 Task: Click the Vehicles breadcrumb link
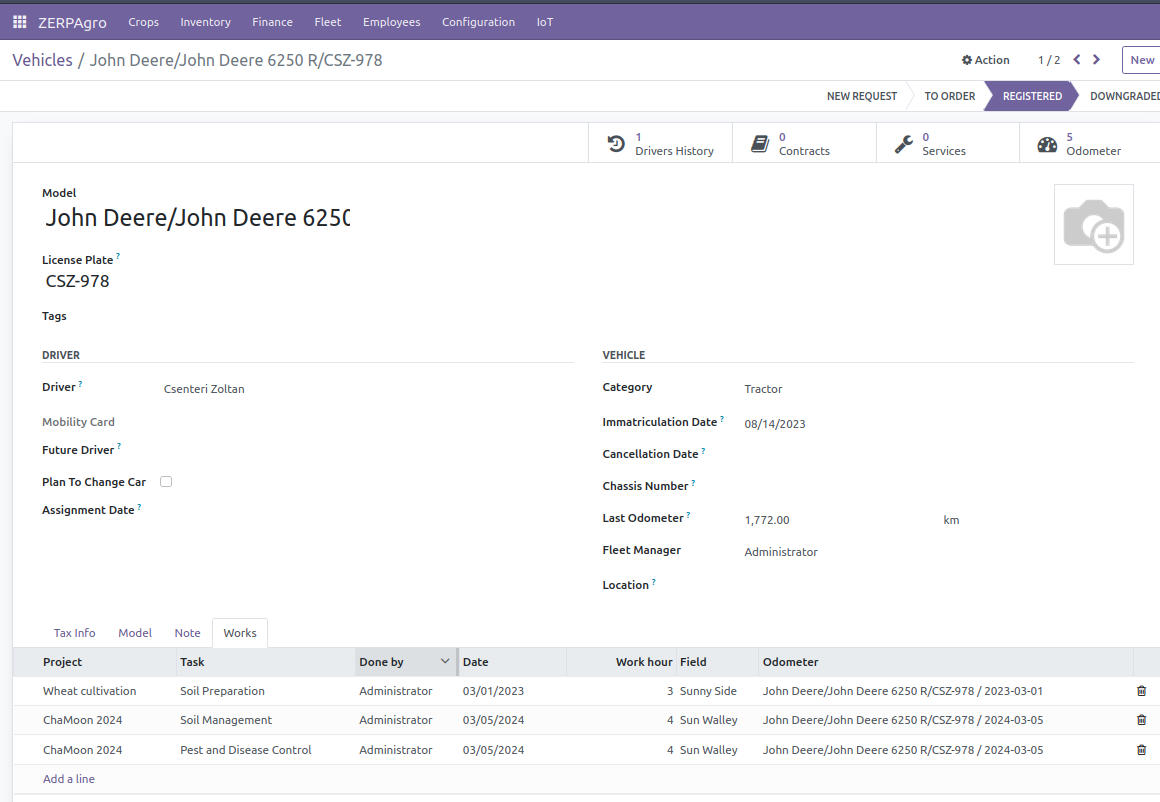[x=43, y=60]
